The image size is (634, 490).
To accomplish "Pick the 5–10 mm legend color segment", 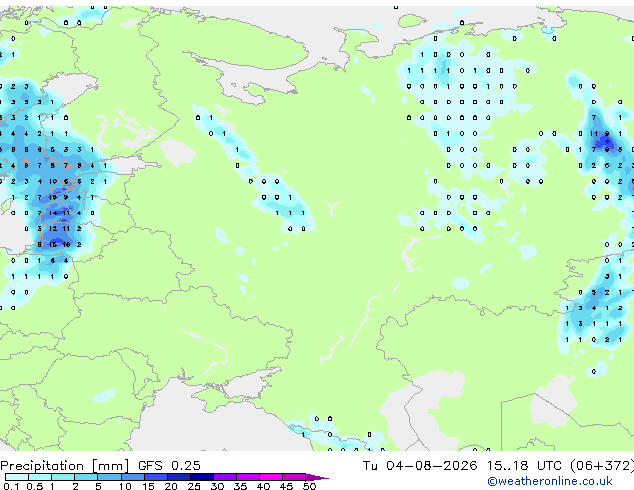I will (109, 477).
